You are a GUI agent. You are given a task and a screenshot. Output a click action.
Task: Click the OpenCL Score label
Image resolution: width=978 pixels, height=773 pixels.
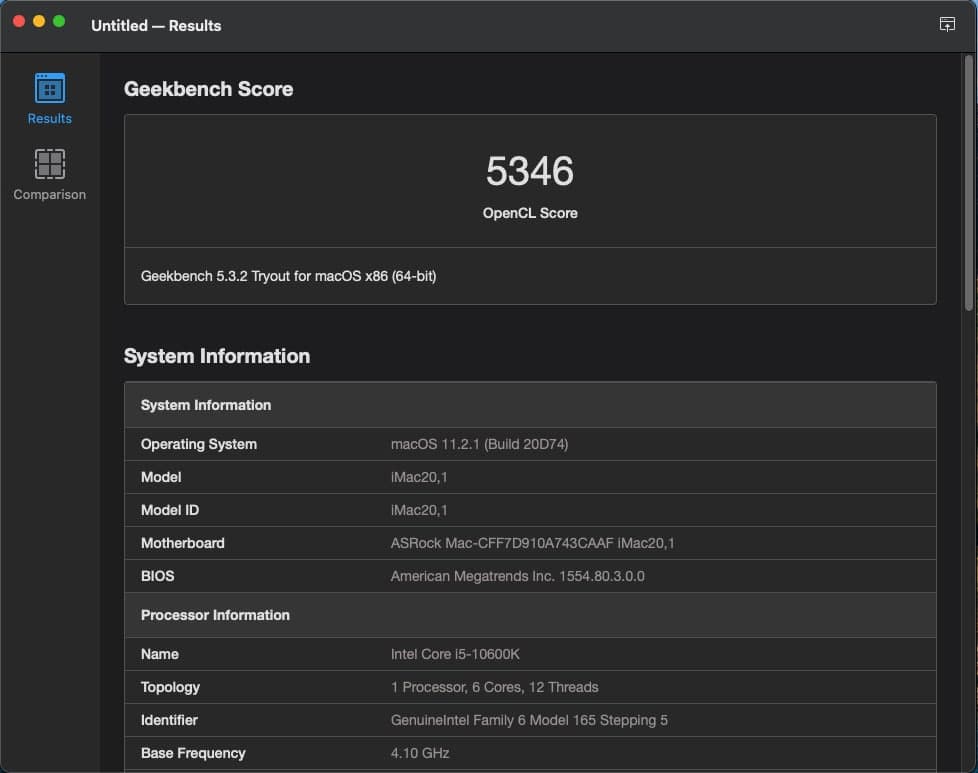point(530,213)
